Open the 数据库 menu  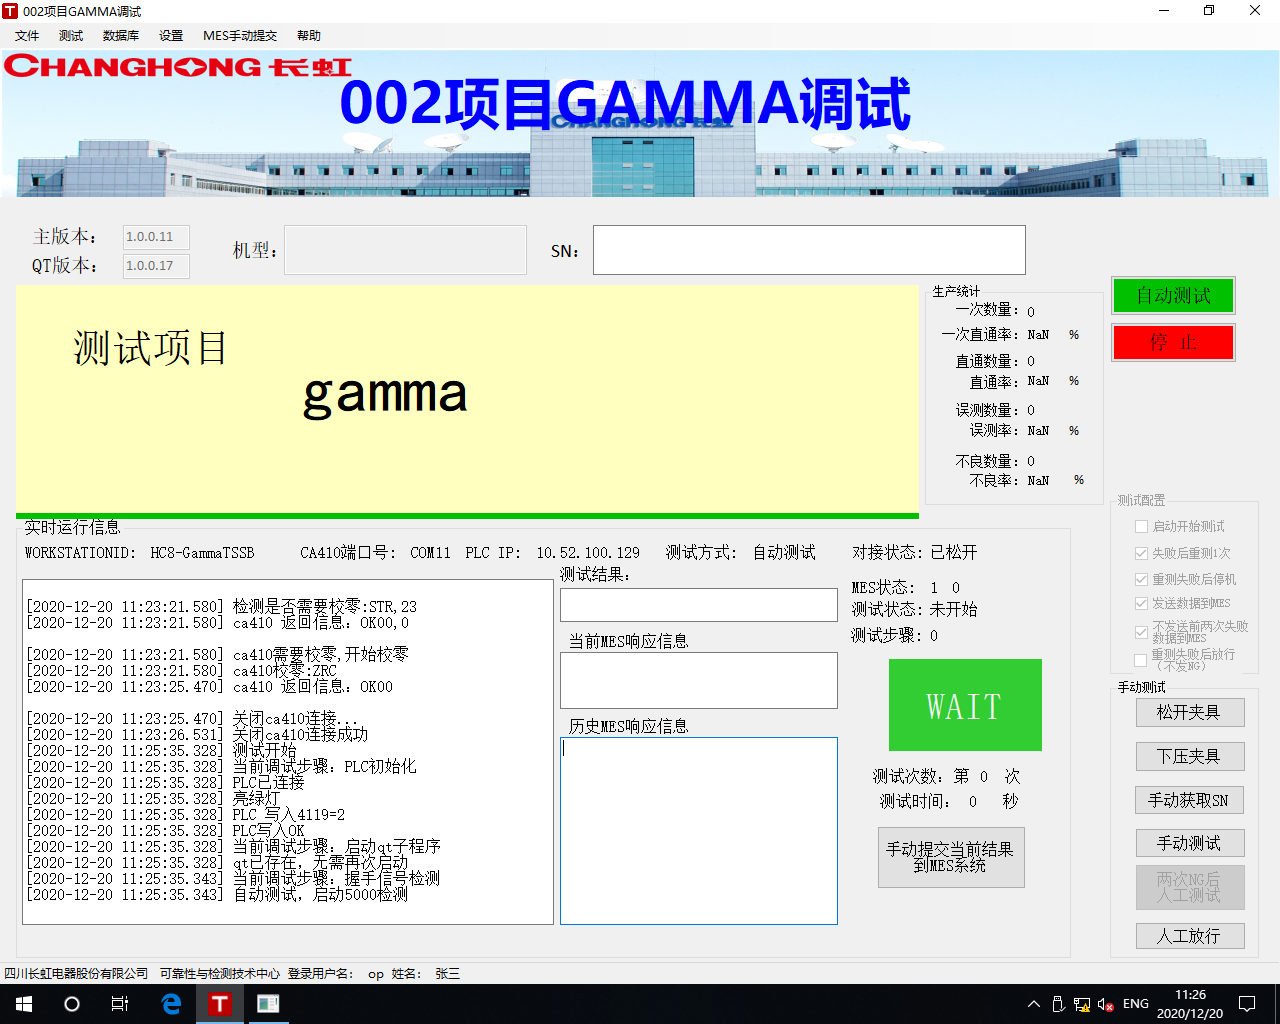click(121, 36)
